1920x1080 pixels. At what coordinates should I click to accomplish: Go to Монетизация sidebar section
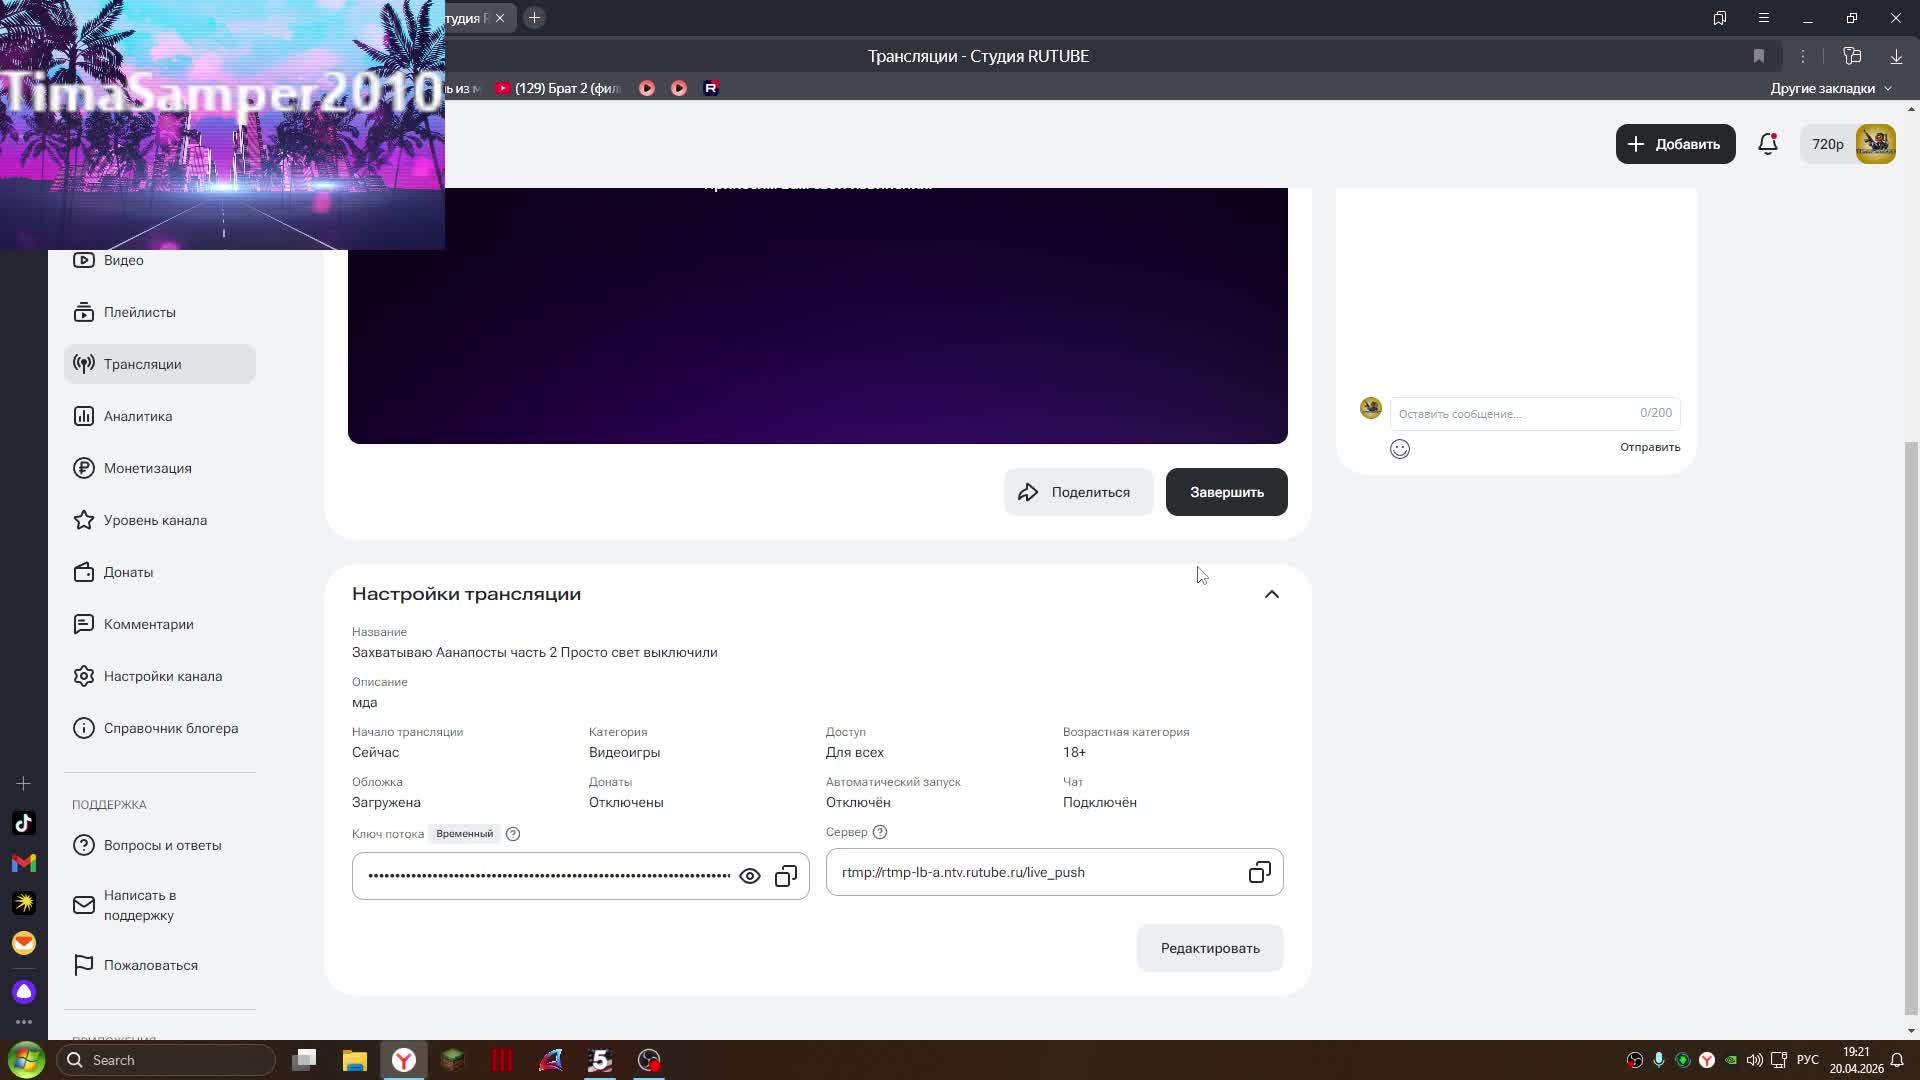click(x=147, y=468)
